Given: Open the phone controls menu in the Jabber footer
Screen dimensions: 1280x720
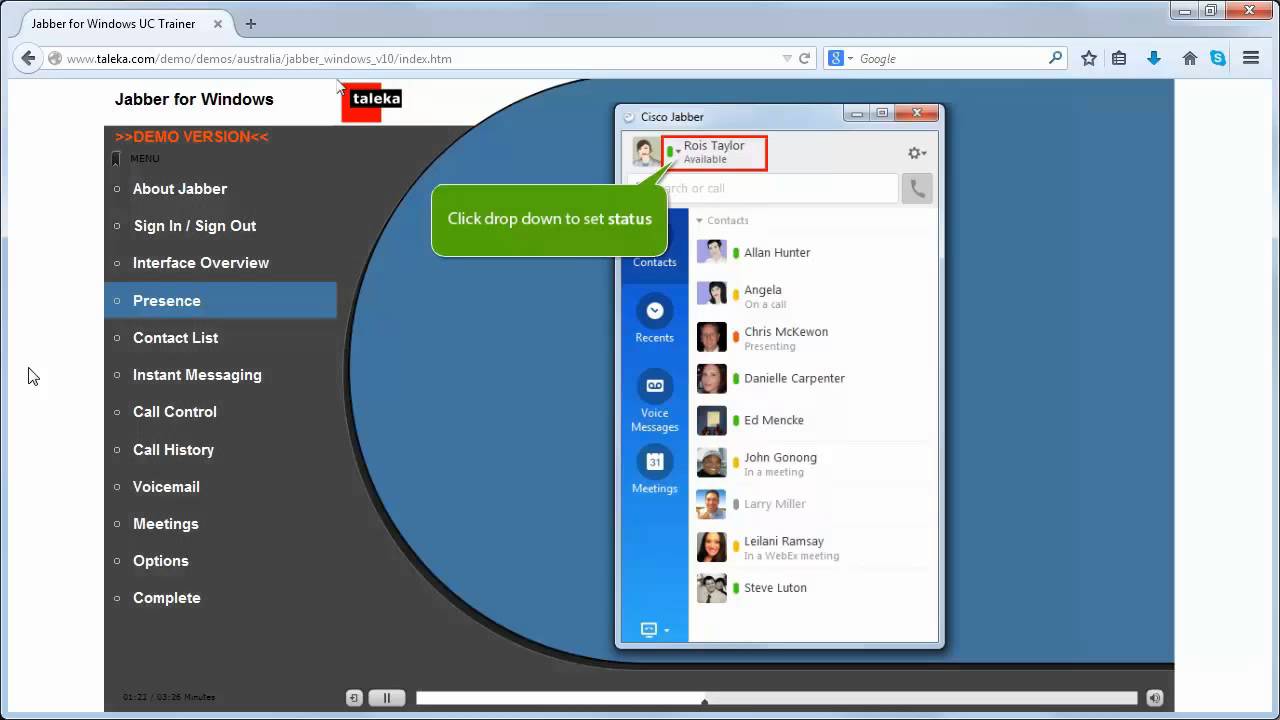Looking at the screenshot, I should 654,630.
